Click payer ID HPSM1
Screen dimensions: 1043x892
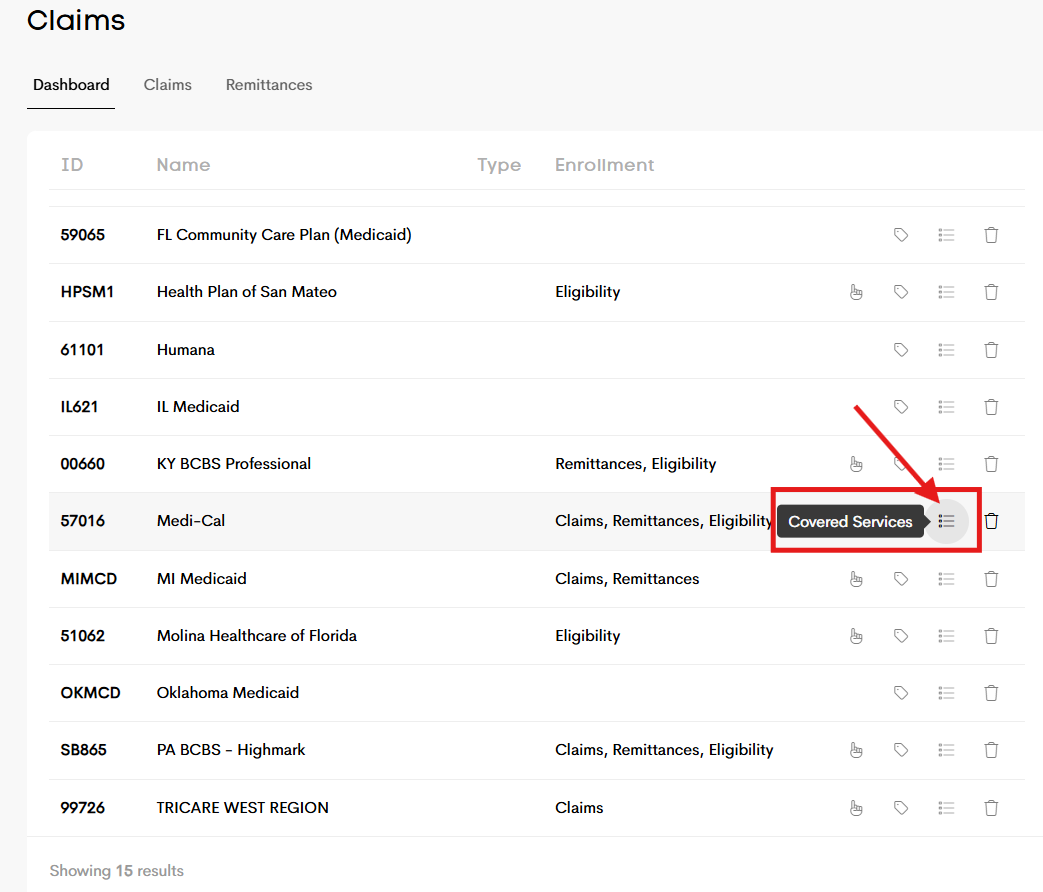[87, 292]
